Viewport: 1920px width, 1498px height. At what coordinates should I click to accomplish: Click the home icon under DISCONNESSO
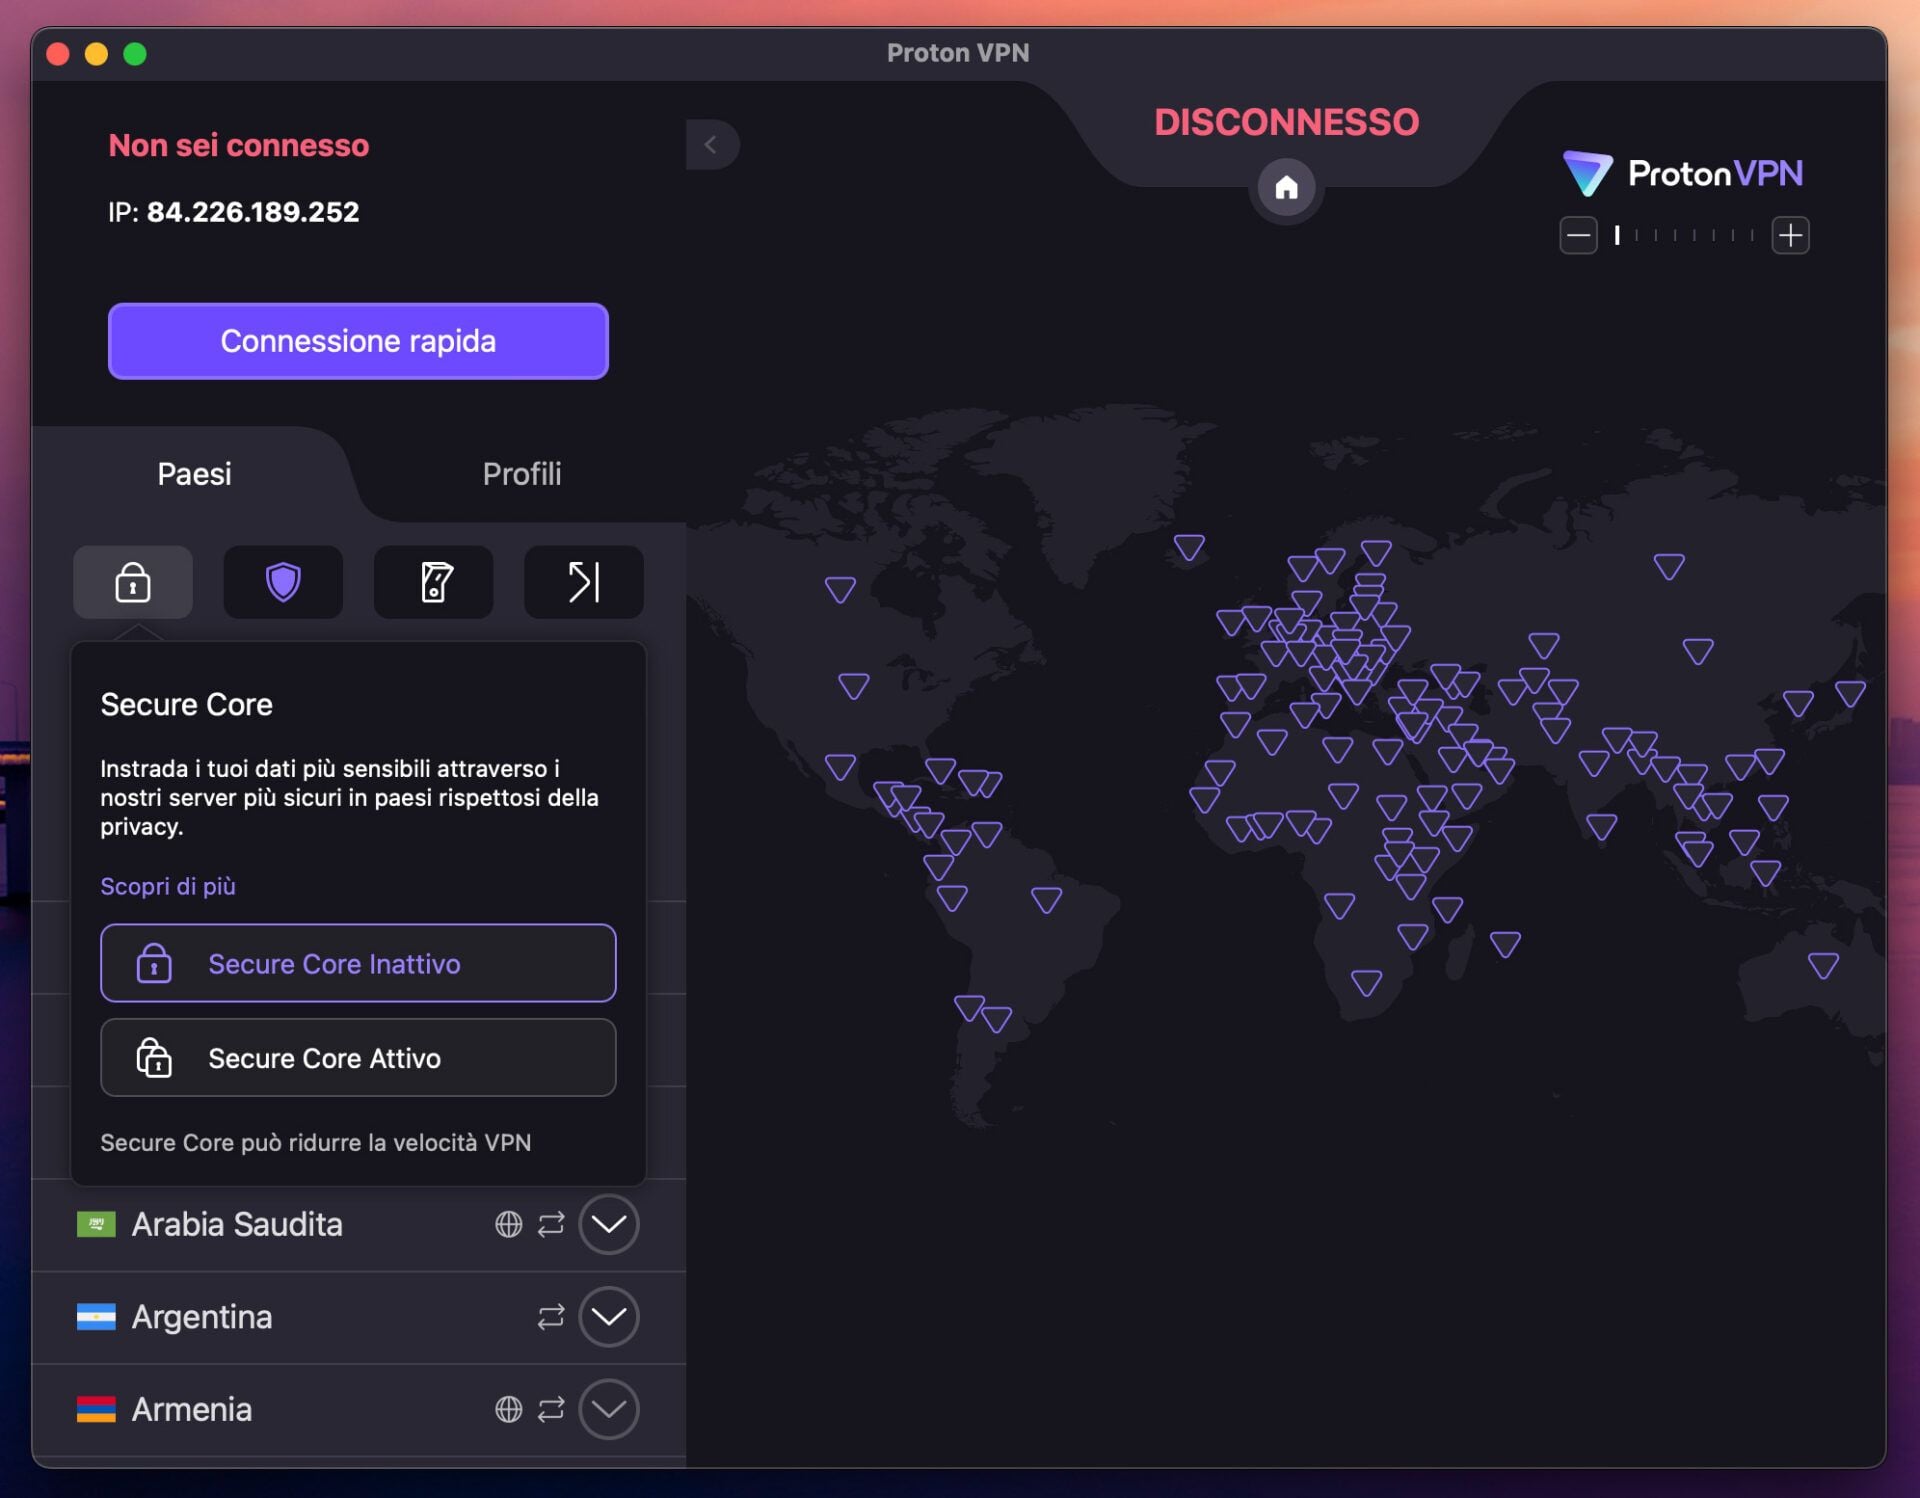tap(1286, 187)
